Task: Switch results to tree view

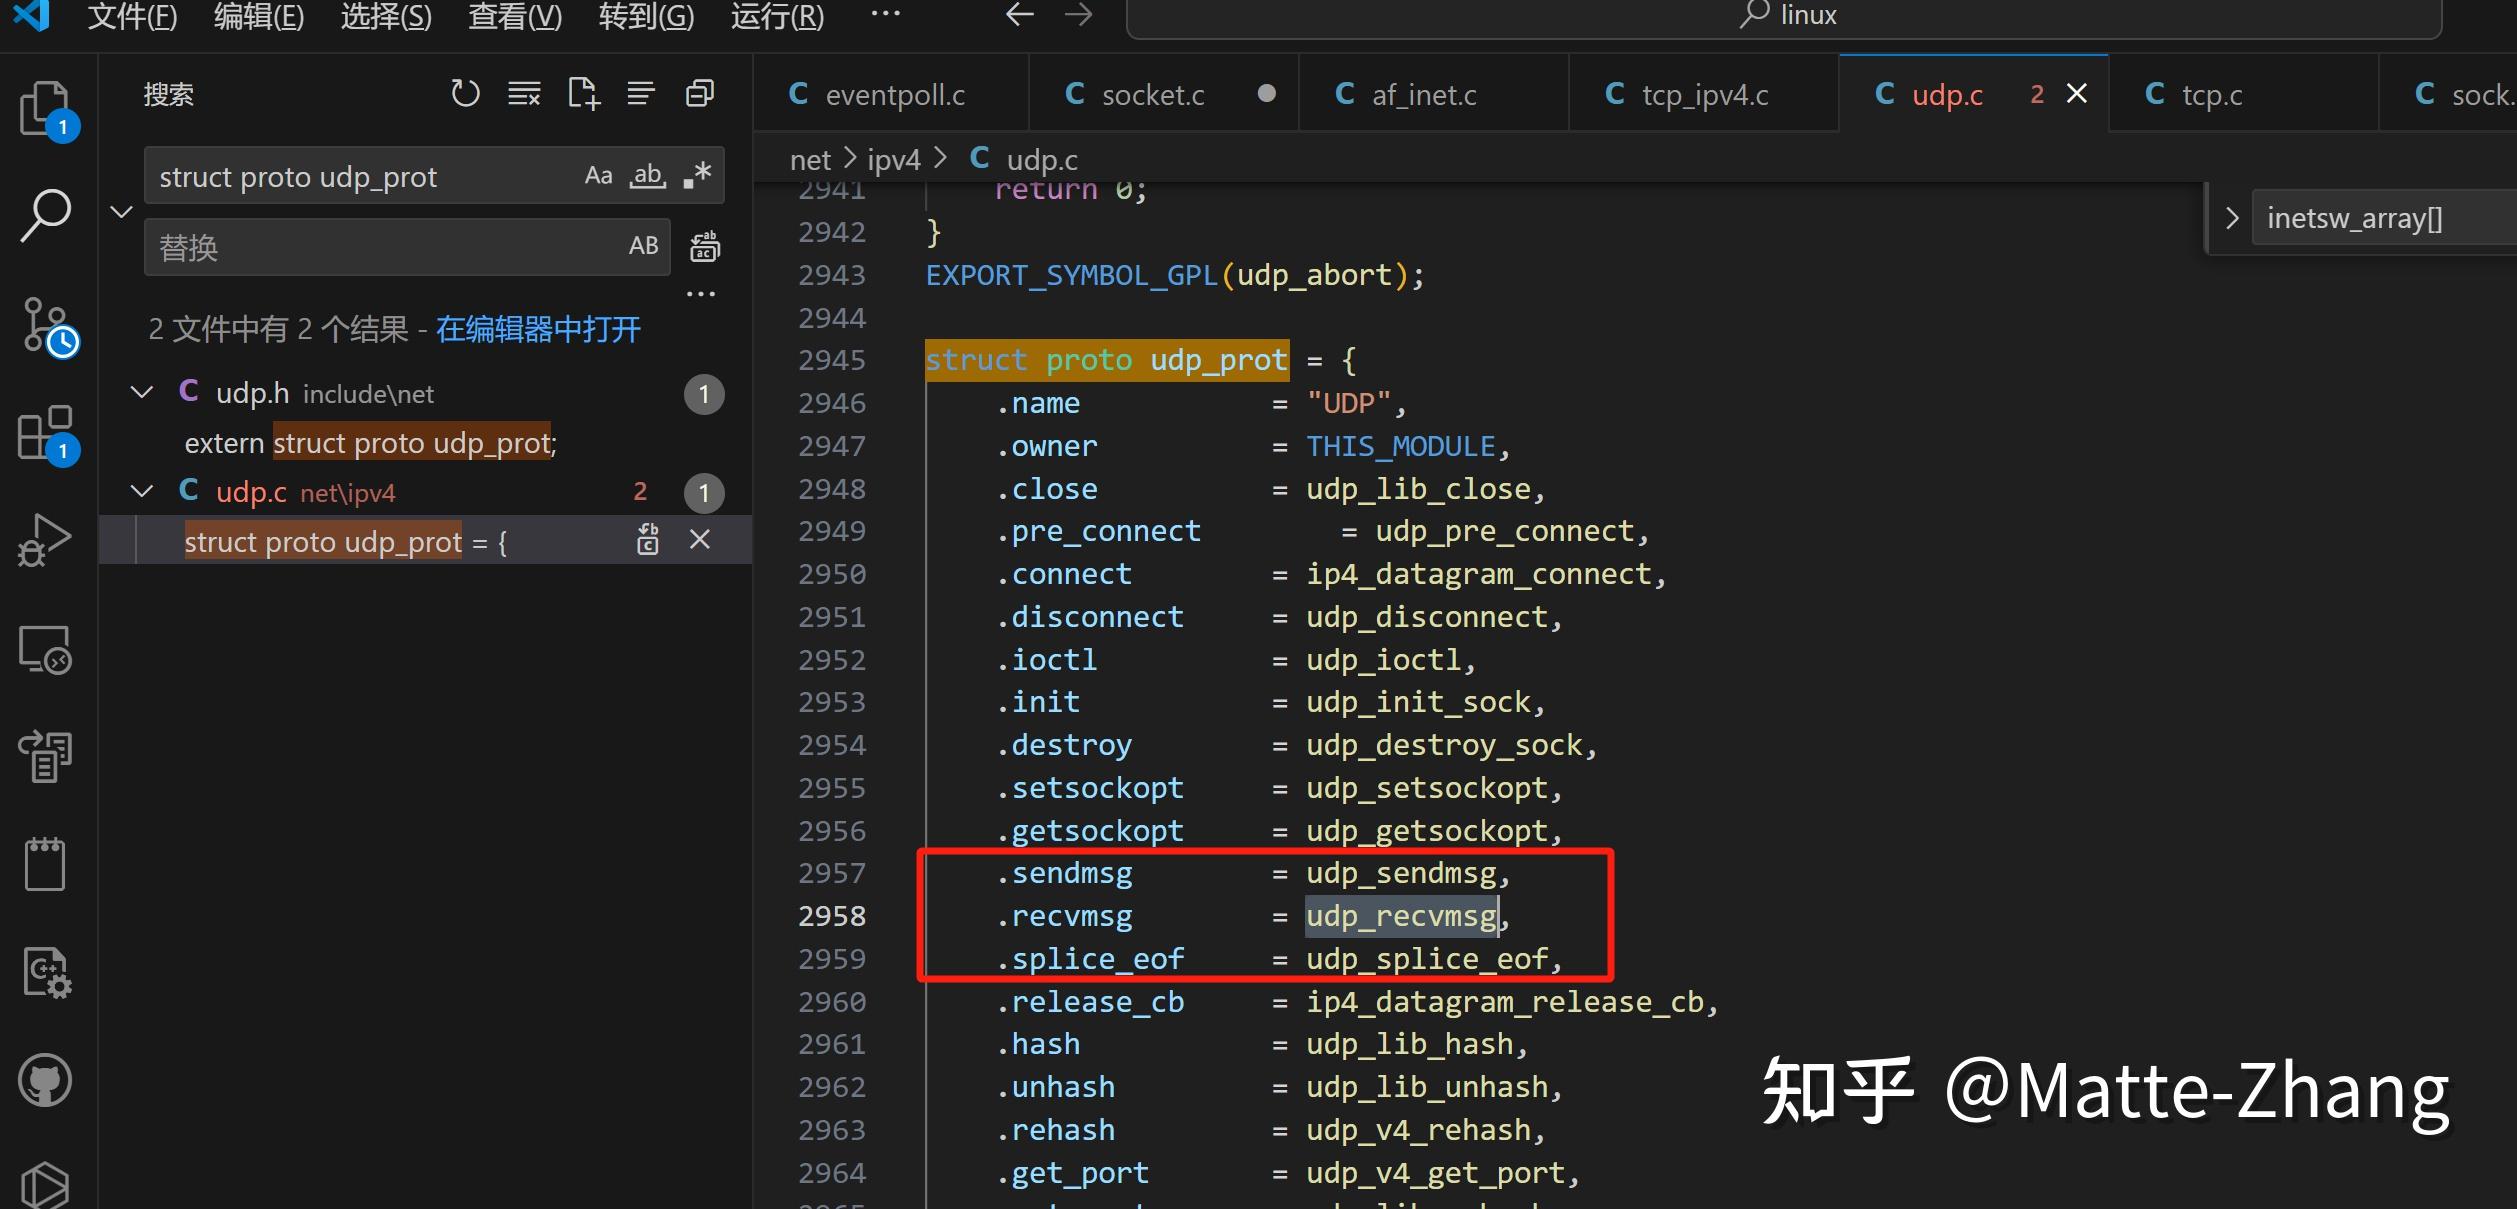Action: pos(641,94)
